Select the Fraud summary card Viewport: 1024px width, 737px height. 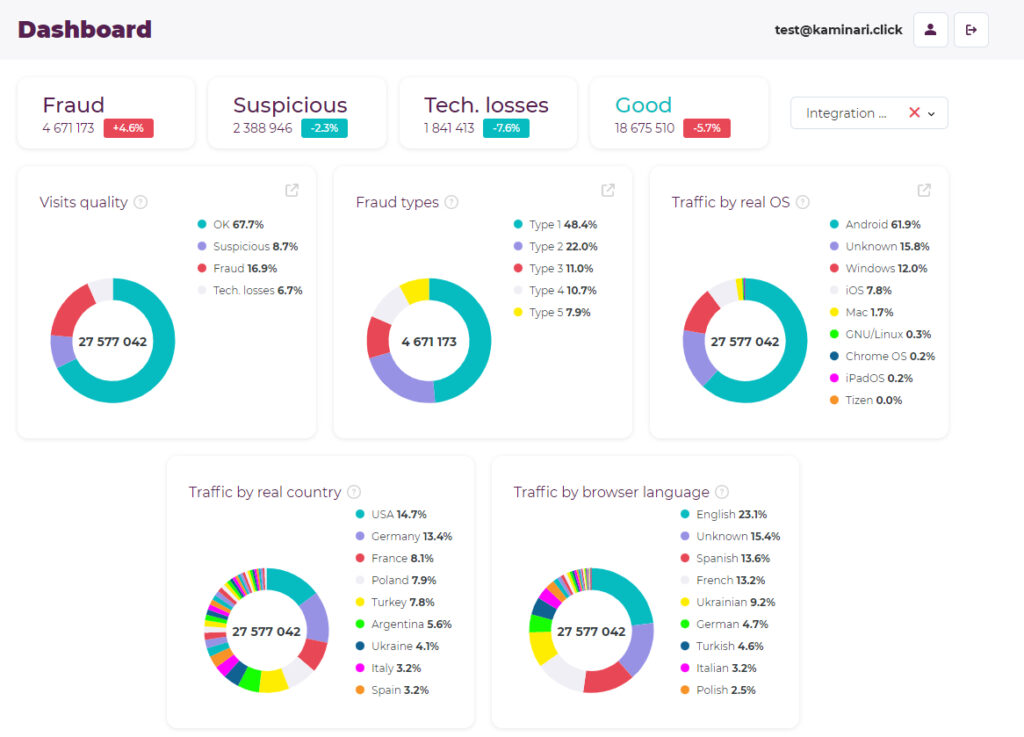(x=106, y=113)
